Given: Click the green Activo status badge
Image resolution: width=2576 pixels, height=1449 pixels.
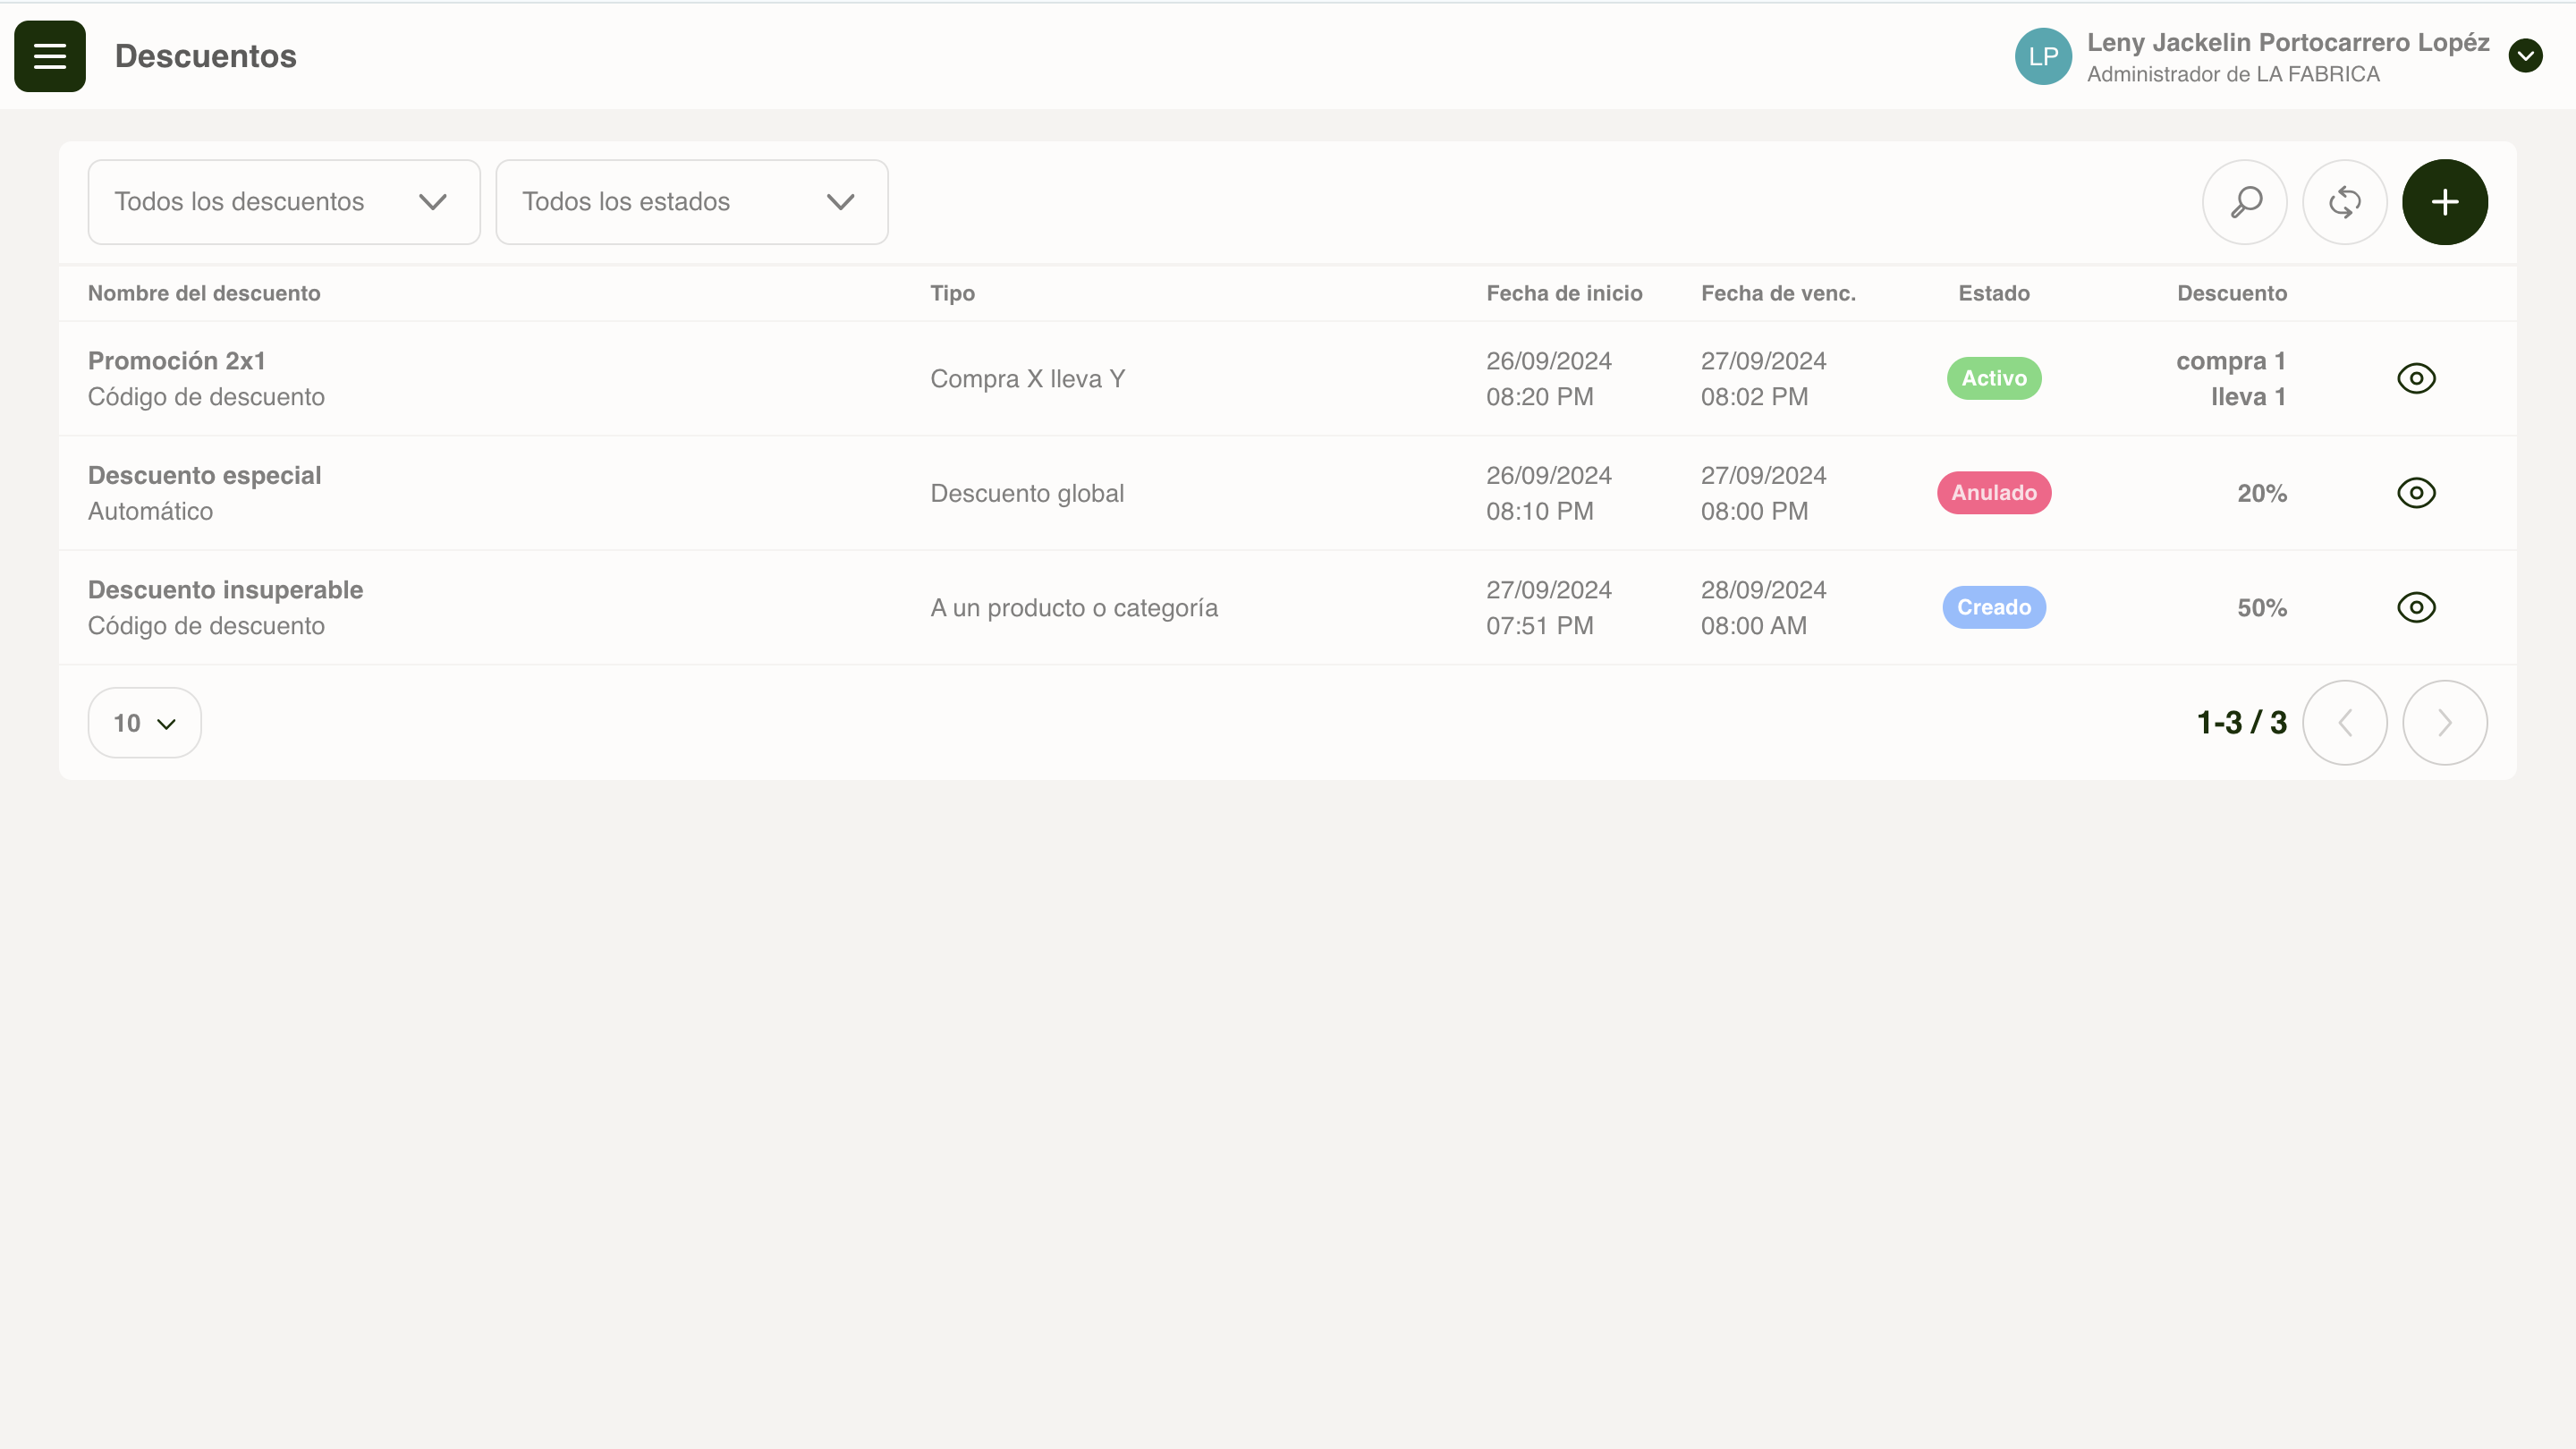Looking at the screenshot, I should click(1994, 378).
